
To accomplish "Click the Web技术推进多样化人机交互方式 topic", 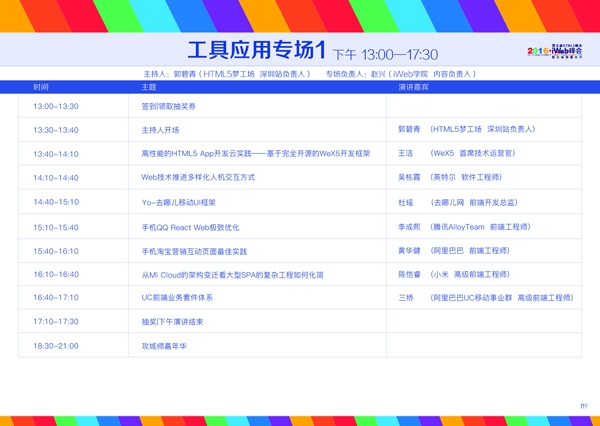I will click(x=198, y=177).
